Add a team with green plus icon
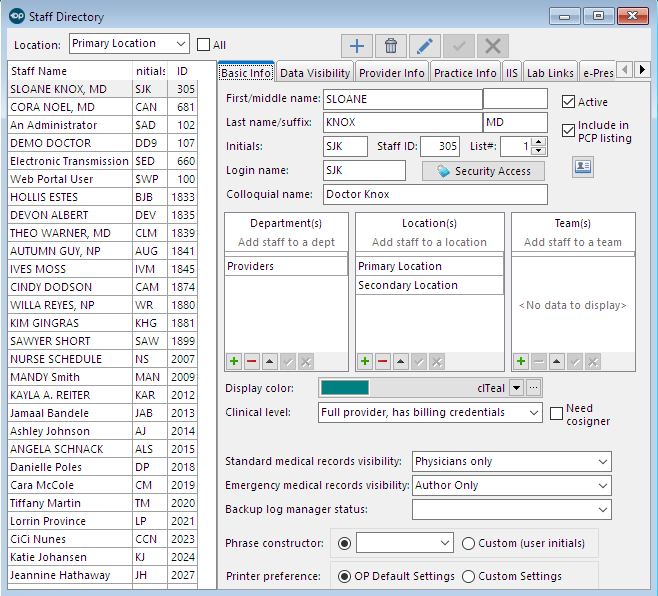658x596 pixels. tap(521, 361)
